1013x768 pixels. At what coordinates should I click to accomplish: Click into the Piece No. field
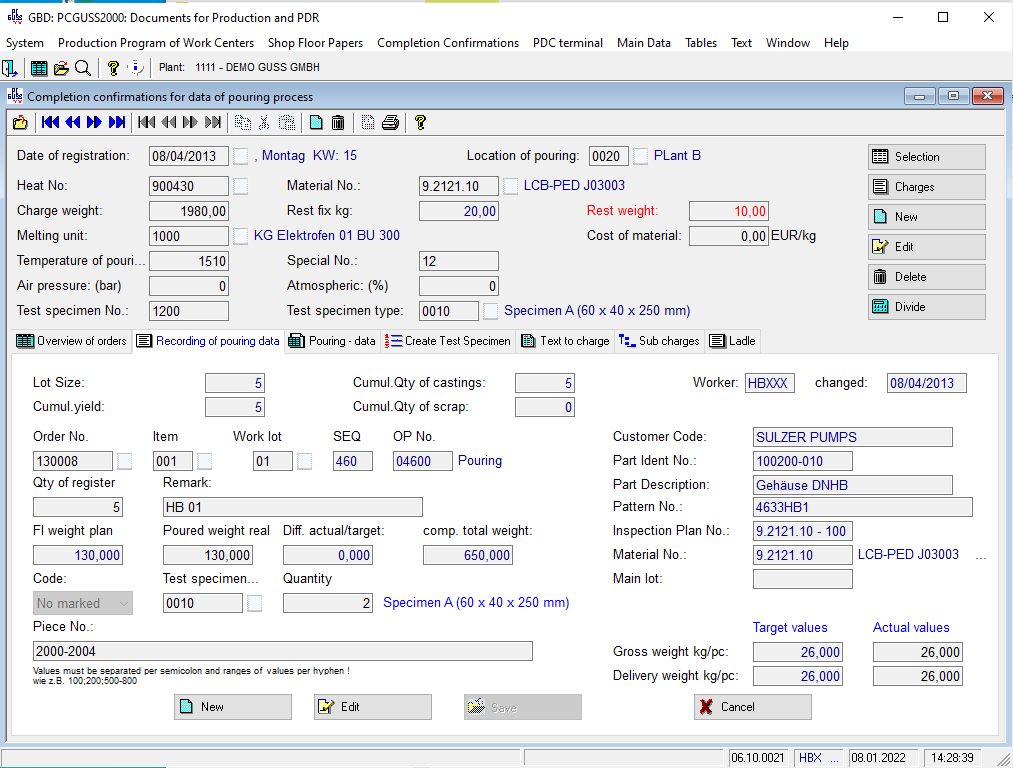[282, 651]
